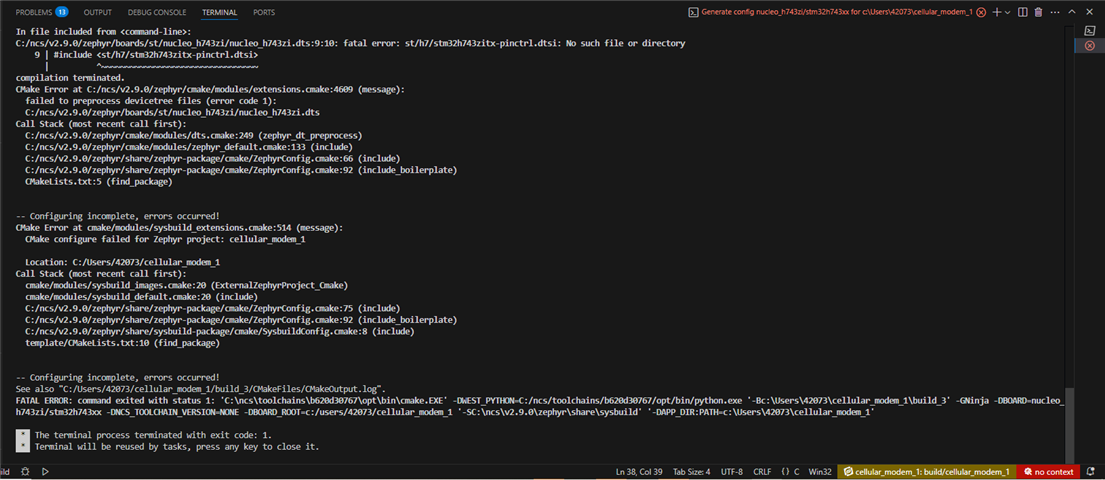Select the TERMINAL tab
Viewport: 1105px width, 480px height.
pyautogui.click(x=219, y=13)
